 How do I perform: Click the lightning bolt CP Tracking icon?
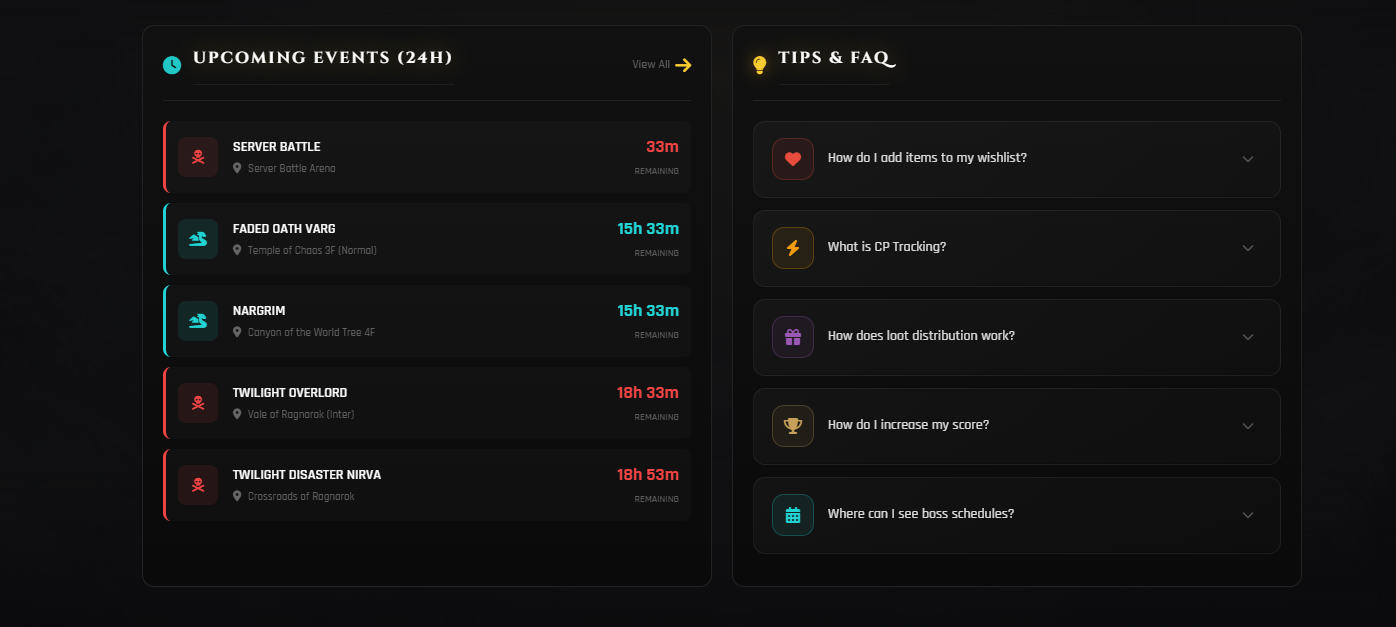793,248
